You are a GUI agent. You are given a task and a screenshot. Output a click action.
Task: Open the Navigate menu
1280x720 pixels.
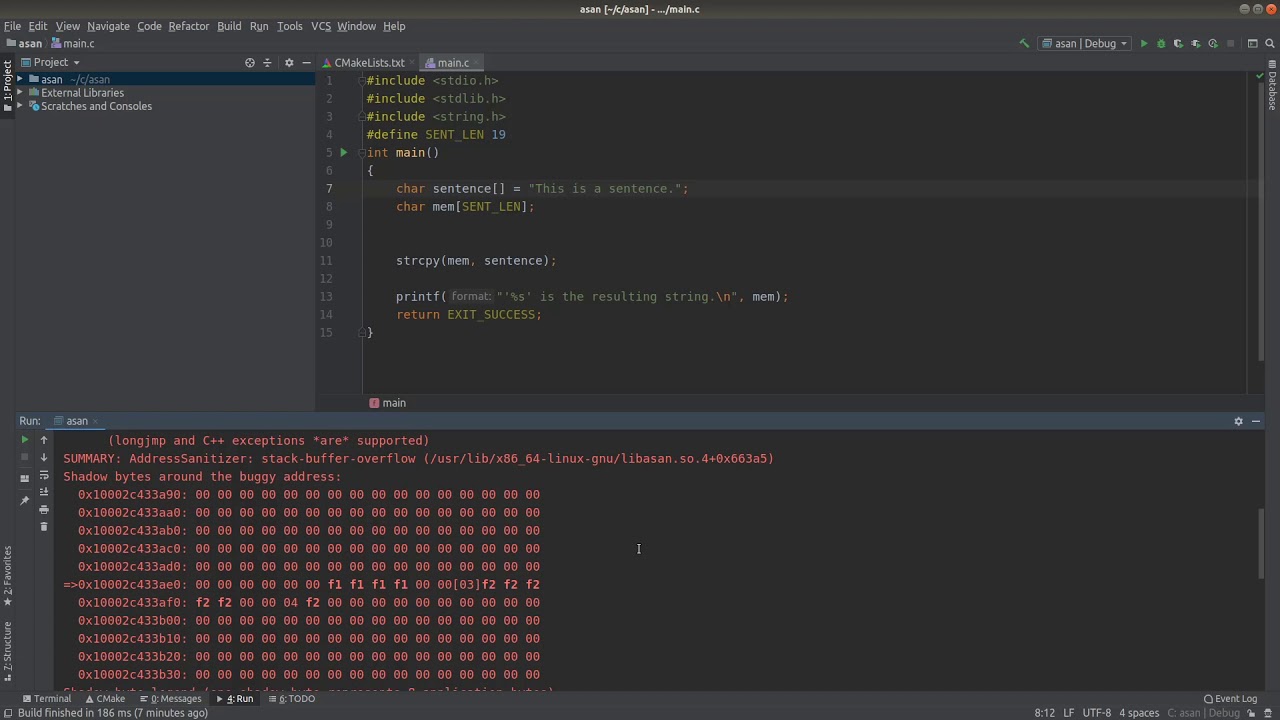tap(108, 26)
